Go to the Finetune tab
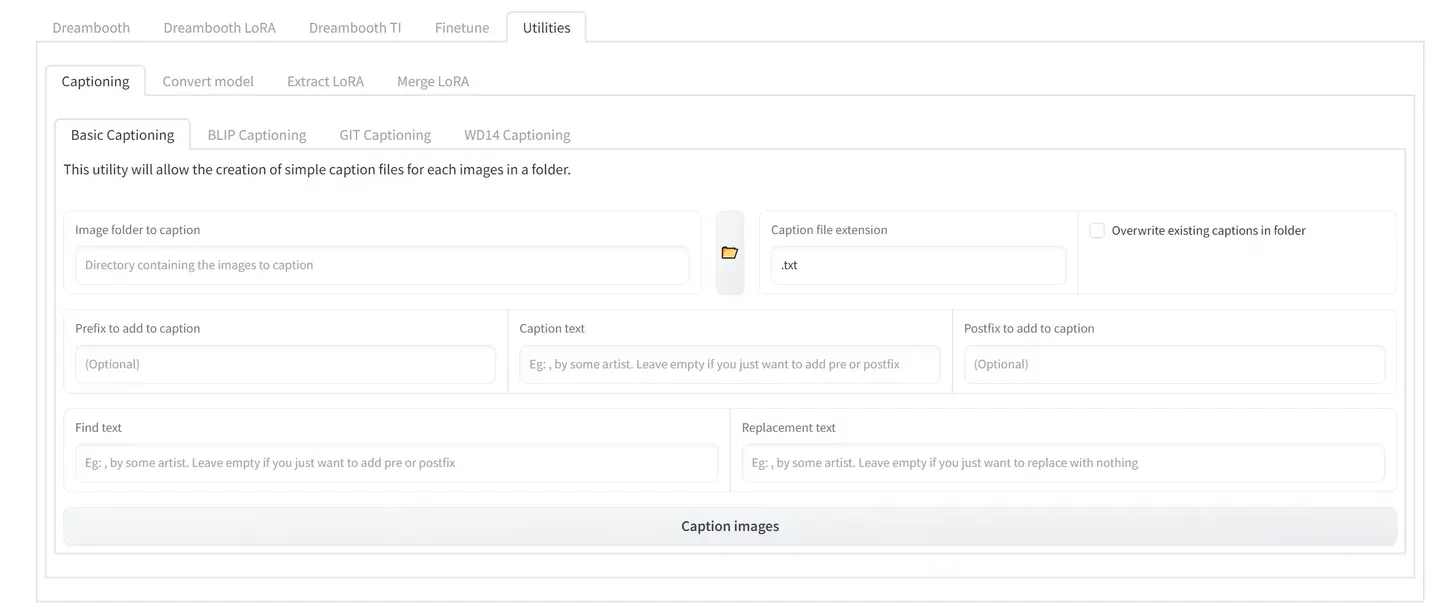The height and width of the screenshot is (616, 1440). [x=462, y=28]
